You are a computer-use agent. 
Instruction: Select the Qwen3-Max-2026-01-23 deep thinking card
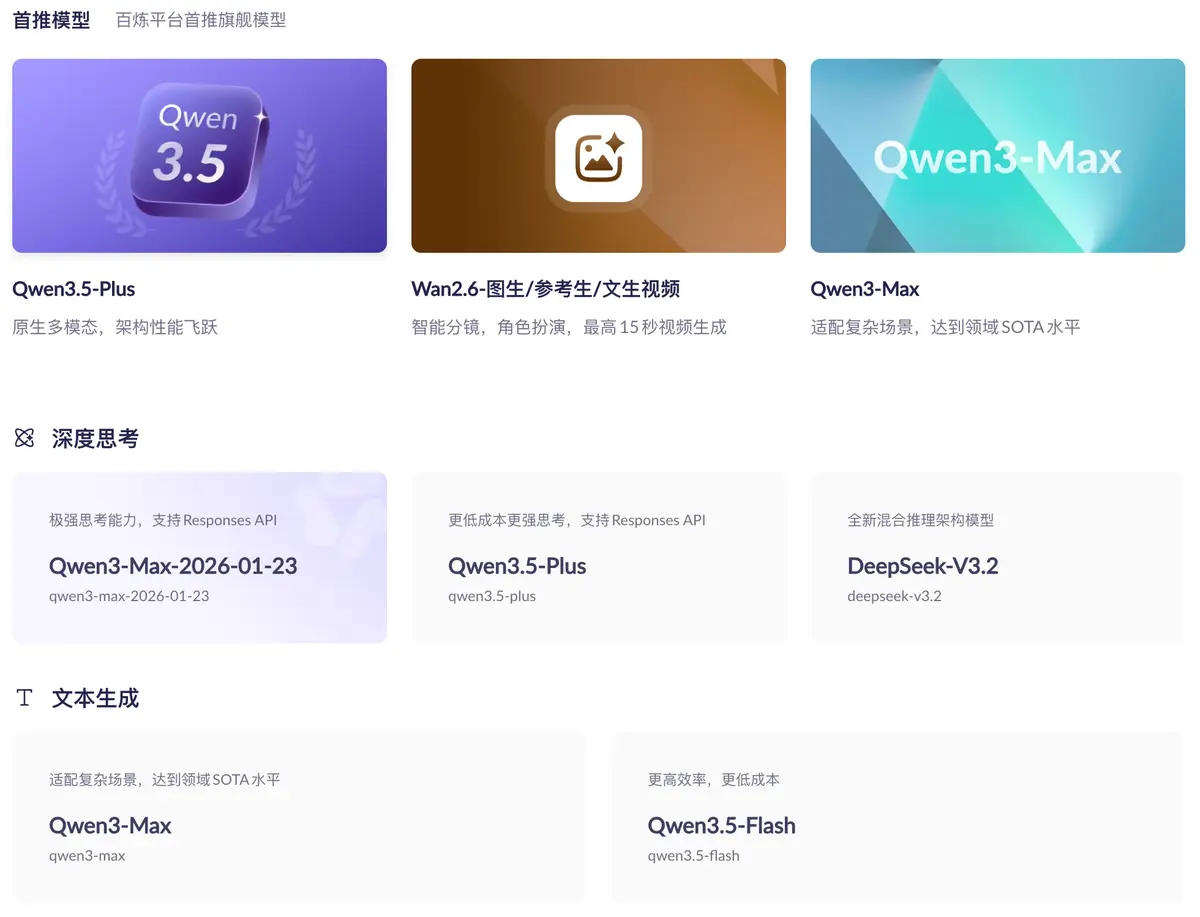coord(199,557)
